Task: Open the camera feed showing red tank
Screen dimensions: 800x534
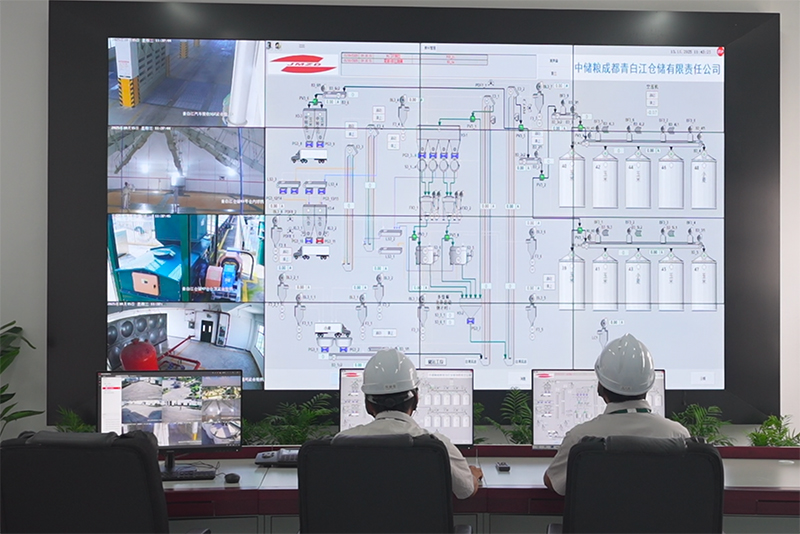Action: pos(185,342)
